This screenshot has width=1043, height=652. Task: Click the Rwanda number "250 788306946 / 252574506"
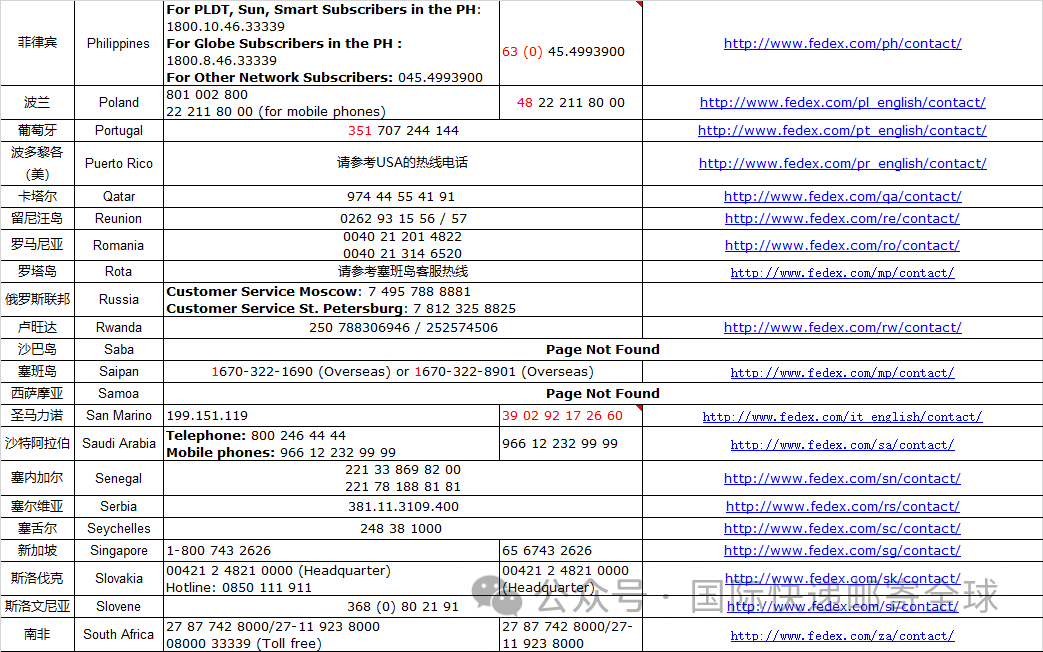pyautogui.click(x=403, y=327)
